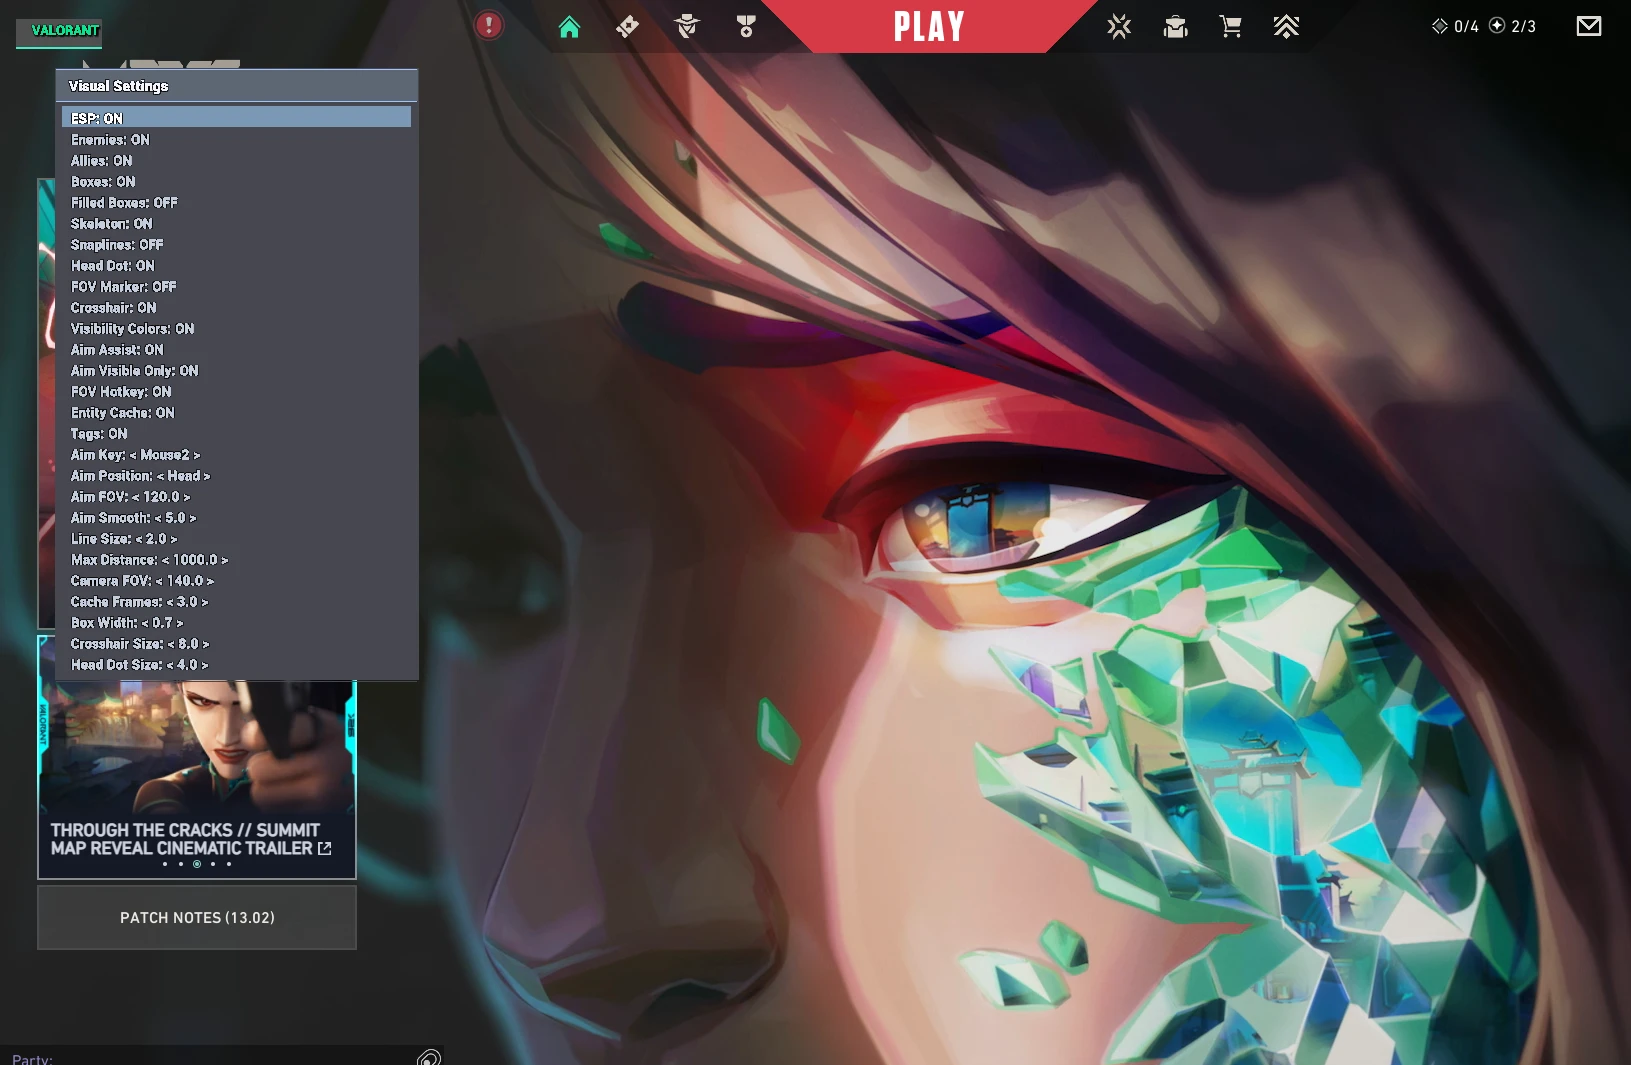Open the starburst icon right of PLAY
This screenshot has width=1631, height=1065.
pos(1119,27)
